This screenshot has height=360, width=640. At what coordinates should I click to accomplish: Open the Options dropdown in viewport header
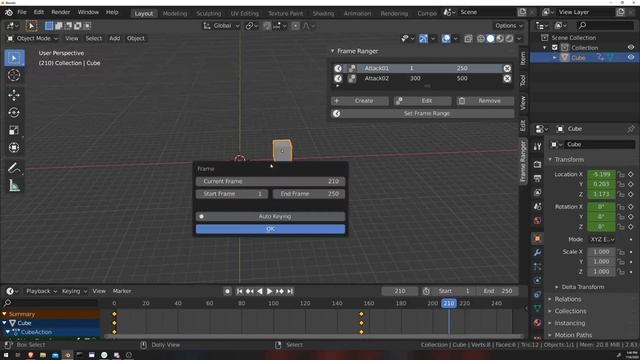click(x=509, y=26)
